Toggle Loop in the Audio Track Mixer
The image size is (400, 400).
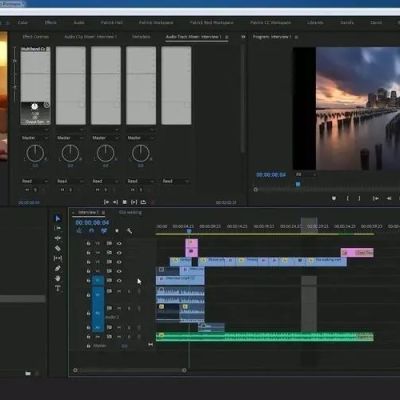(x=143, y=202)
